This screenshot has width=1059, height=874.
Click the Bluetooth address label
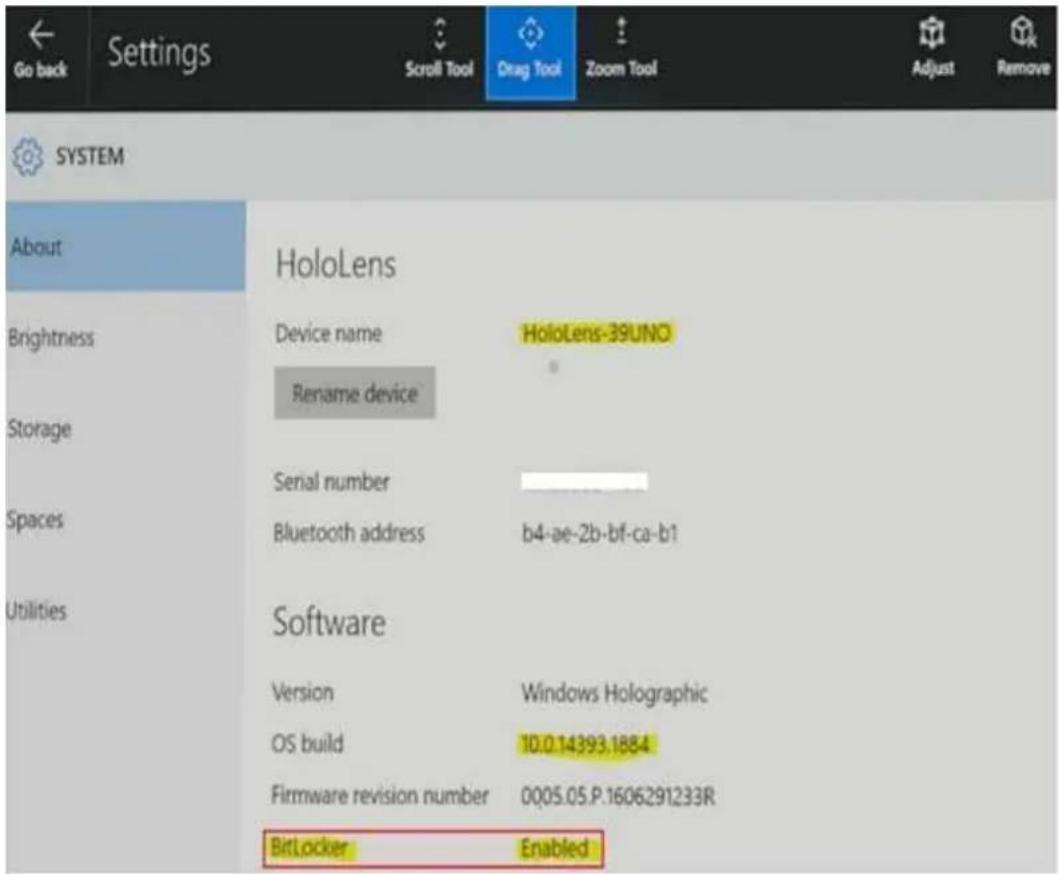pyautogui.click(x=349, y=533)
